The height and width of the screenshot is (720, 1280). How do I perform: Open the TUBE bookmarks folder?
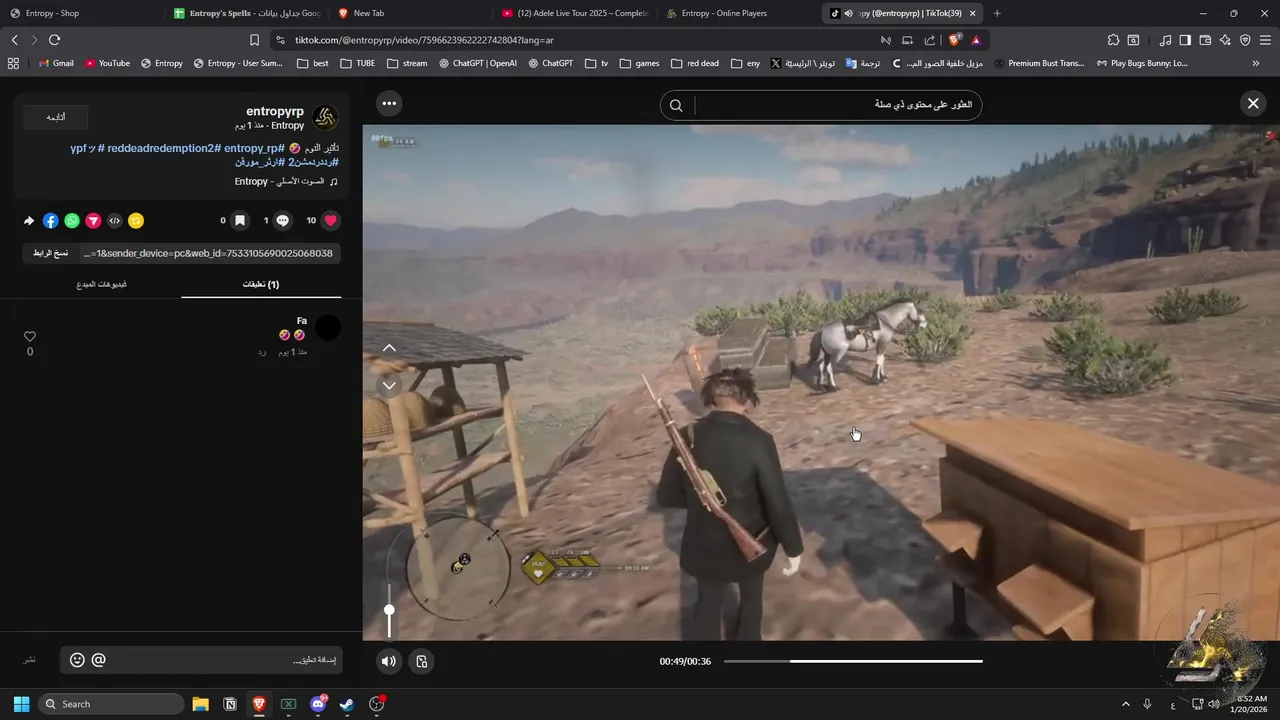358,63
